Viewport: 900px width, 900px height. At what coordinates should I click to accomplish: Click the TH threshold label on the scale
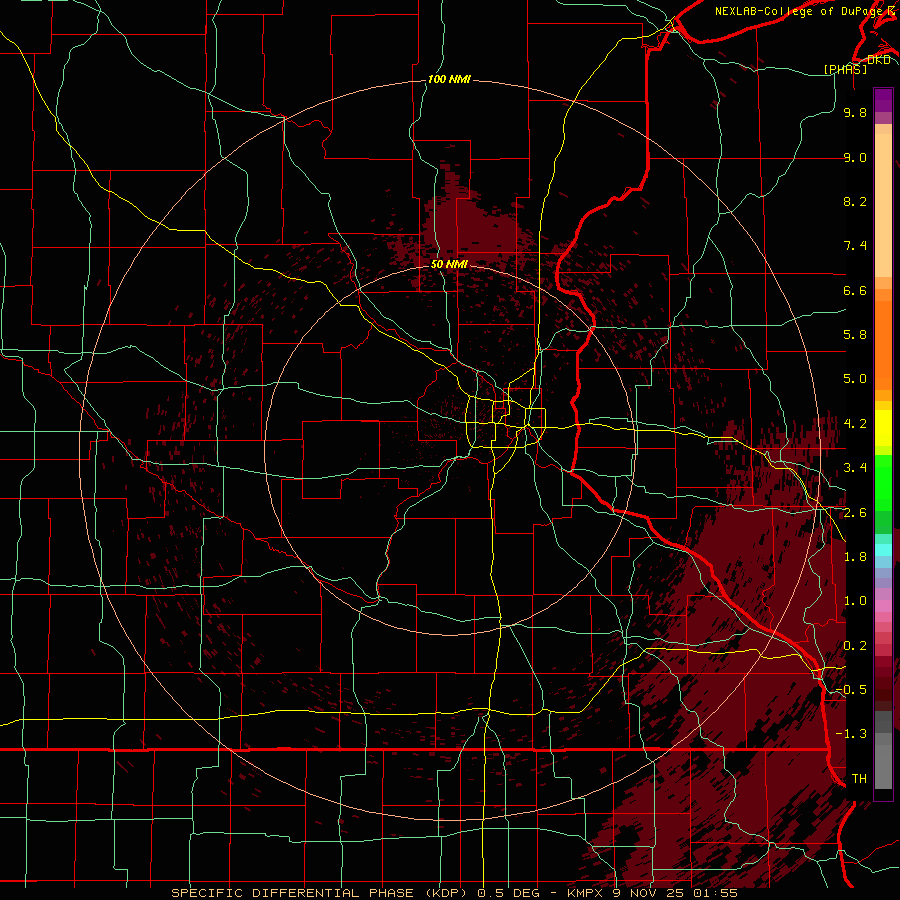pyautogui.click(x=859, y=779)
